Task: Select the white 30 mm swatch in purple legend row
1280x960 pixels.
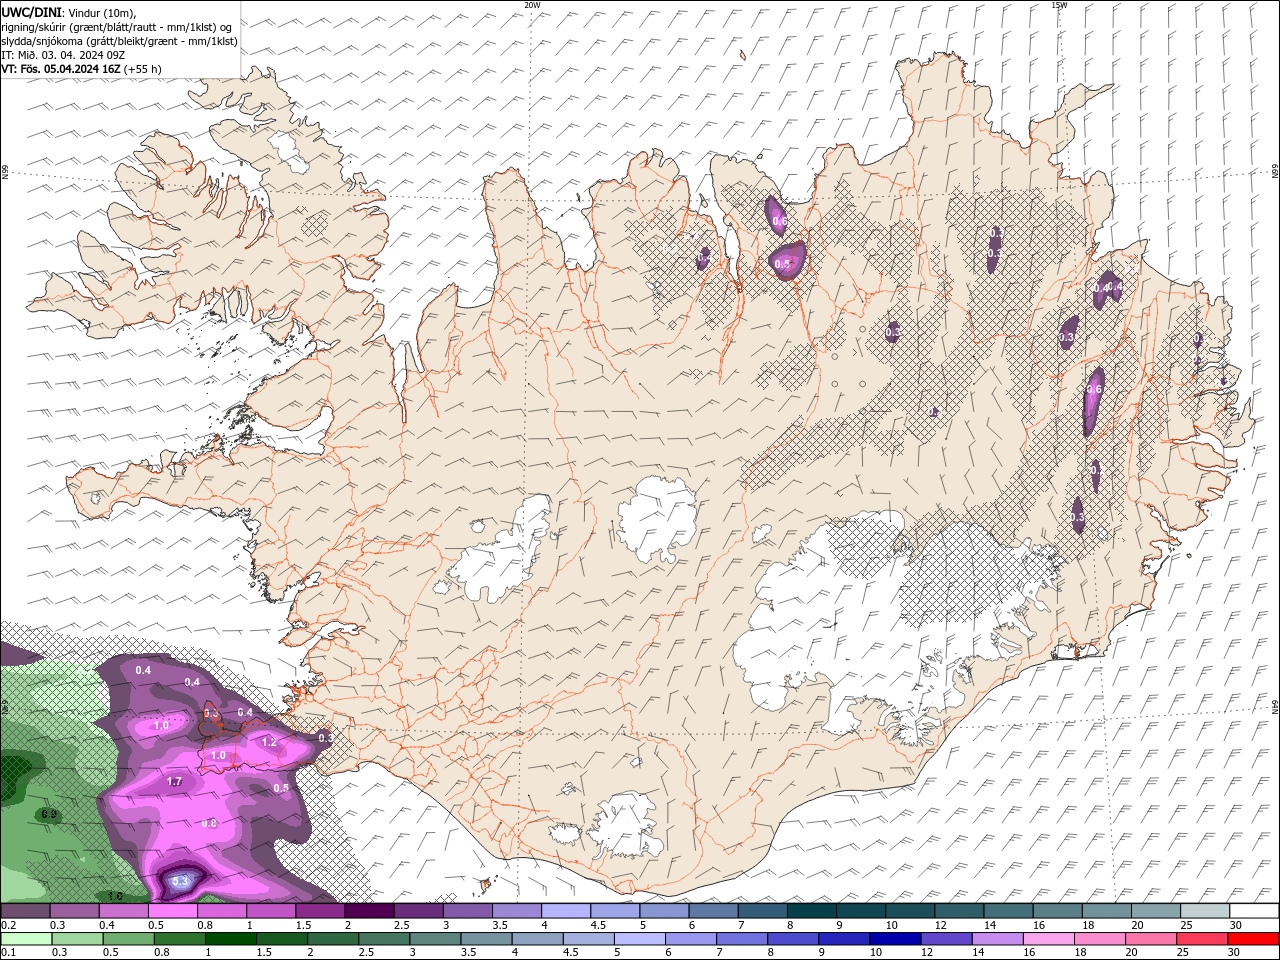Action: (1254, 911)
